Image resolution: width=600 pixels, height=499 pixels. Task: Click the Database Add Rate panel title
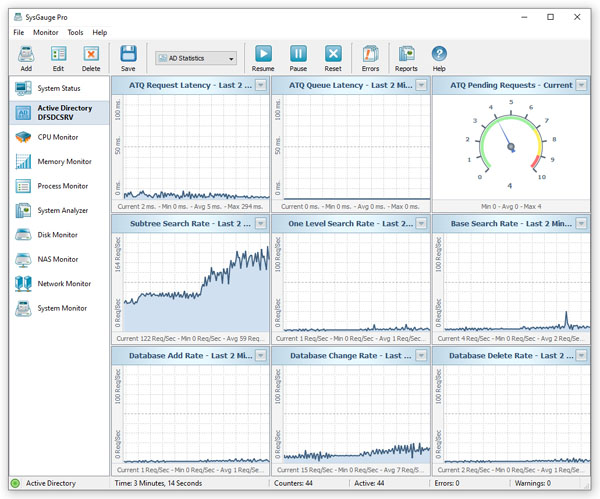pos(191,356)
